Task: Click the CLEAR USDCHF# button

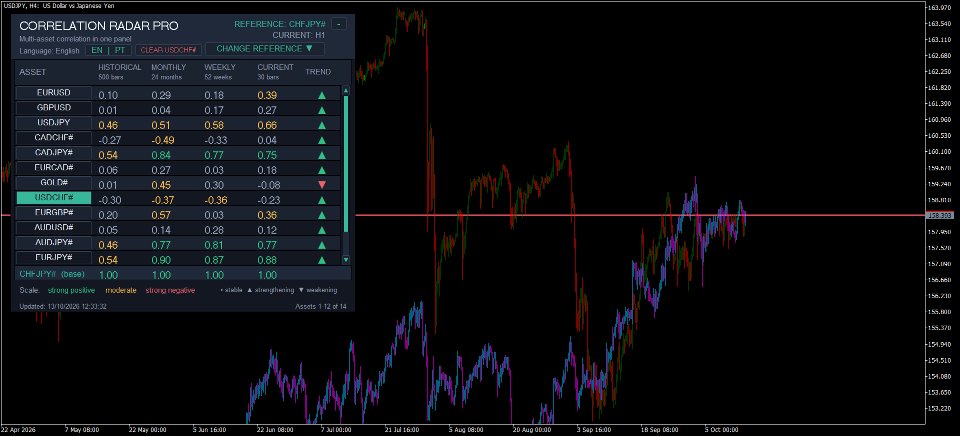Action: point(168,50)
